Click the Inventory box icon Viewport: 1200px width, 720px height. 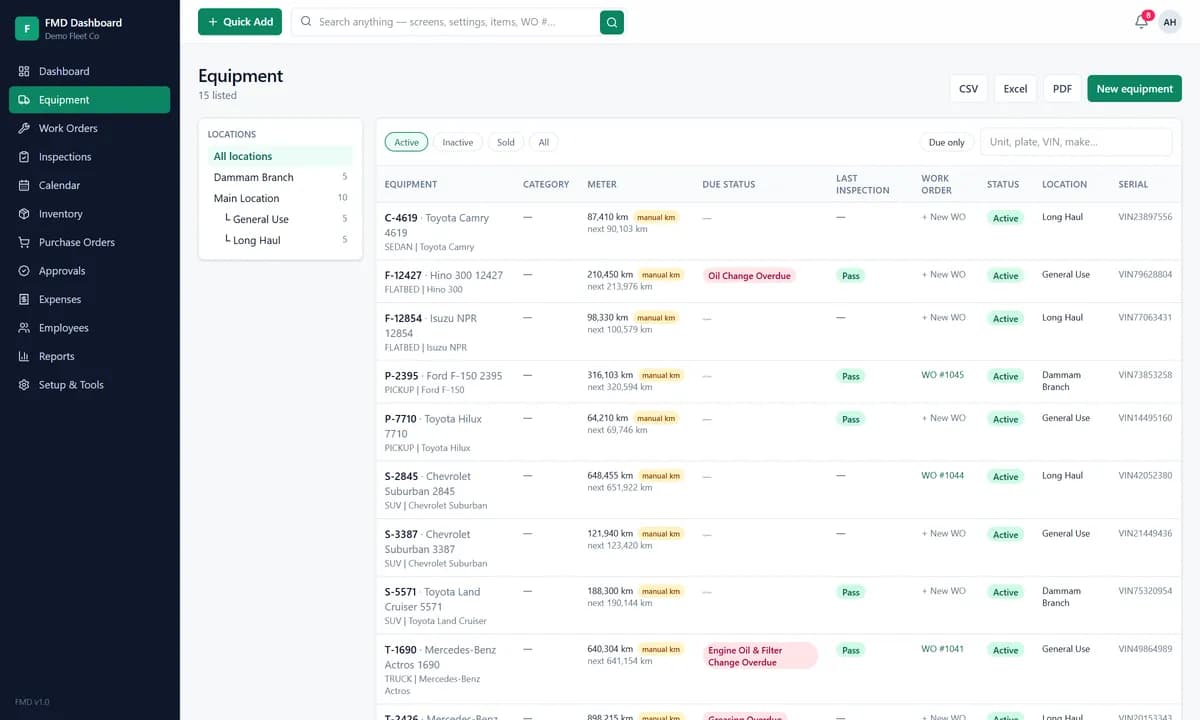(x=24, y=214)
